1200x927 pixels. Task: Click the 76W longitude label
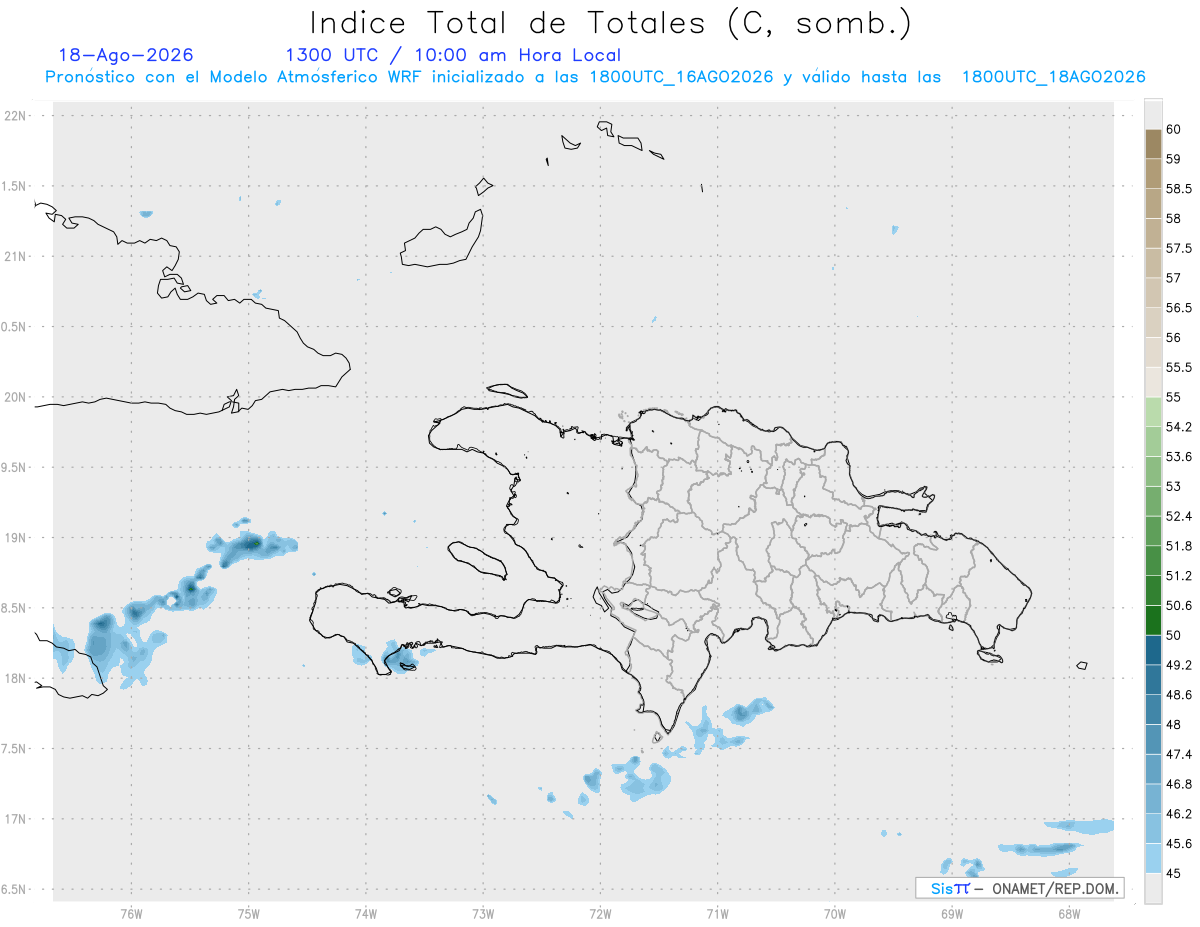(x=131, y=914)
